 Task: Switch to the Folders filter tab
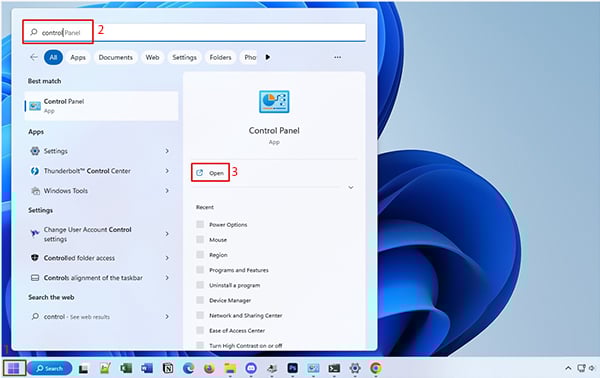click(x=220, y=57)
